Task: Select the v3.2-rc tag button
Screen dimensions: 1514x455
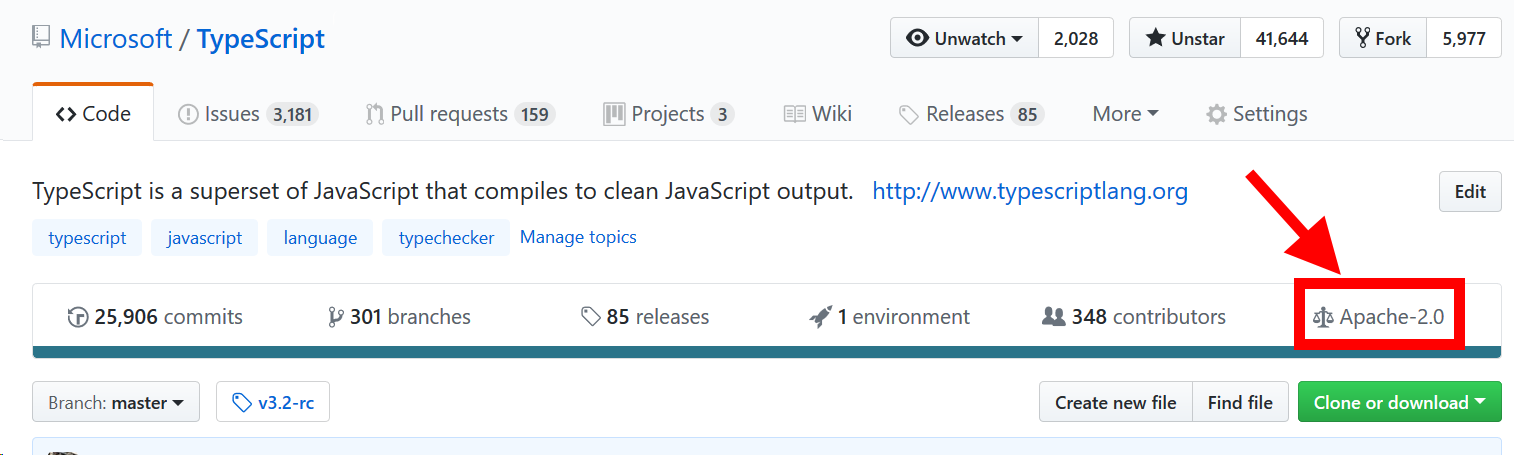Action: point(273,403)
